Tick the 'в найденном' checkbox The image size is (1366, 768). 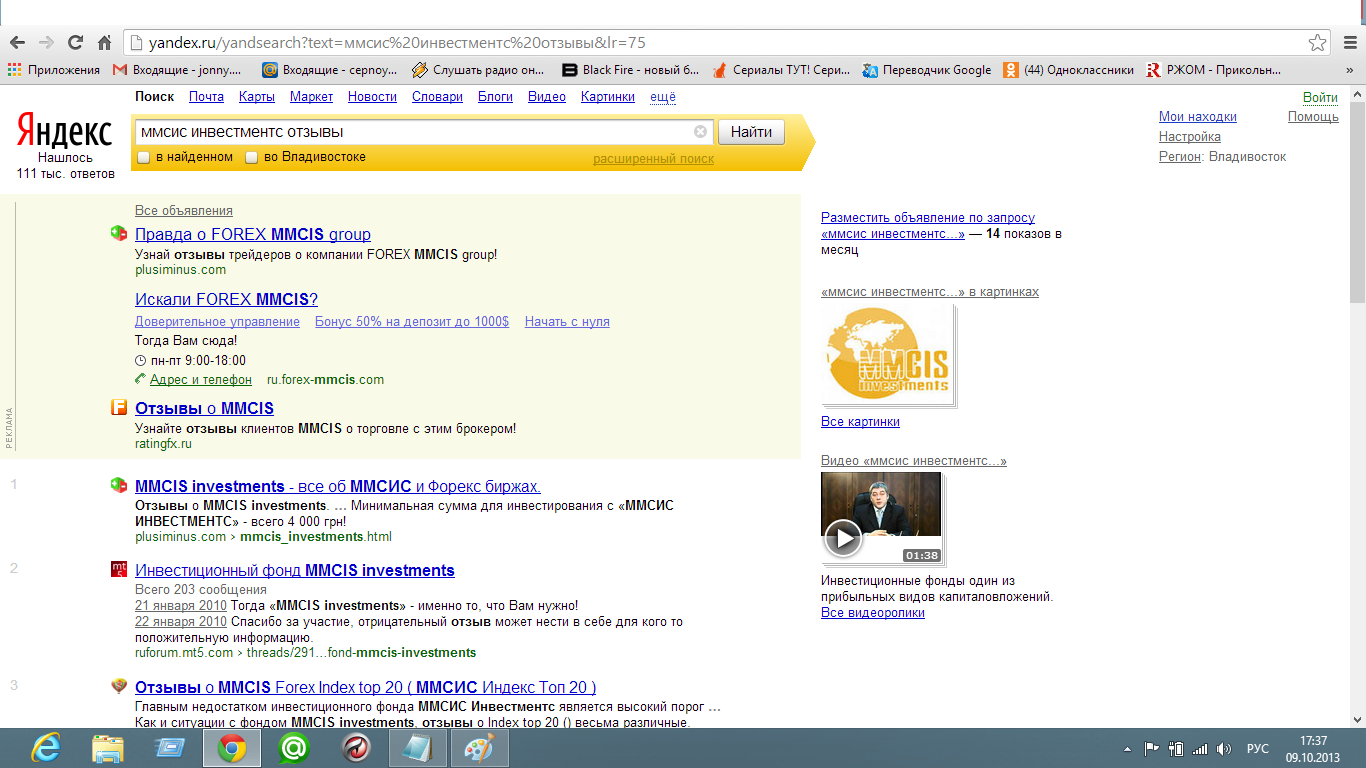click(x=144, y=157)
